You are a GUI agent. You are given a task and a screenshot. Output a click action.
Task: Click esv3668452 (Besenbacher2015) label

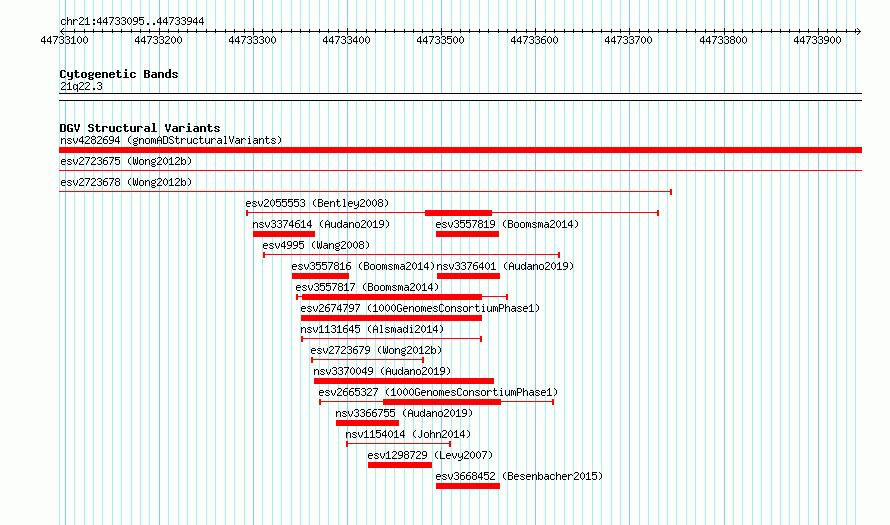pyautogui.click(x=519, y=476)
